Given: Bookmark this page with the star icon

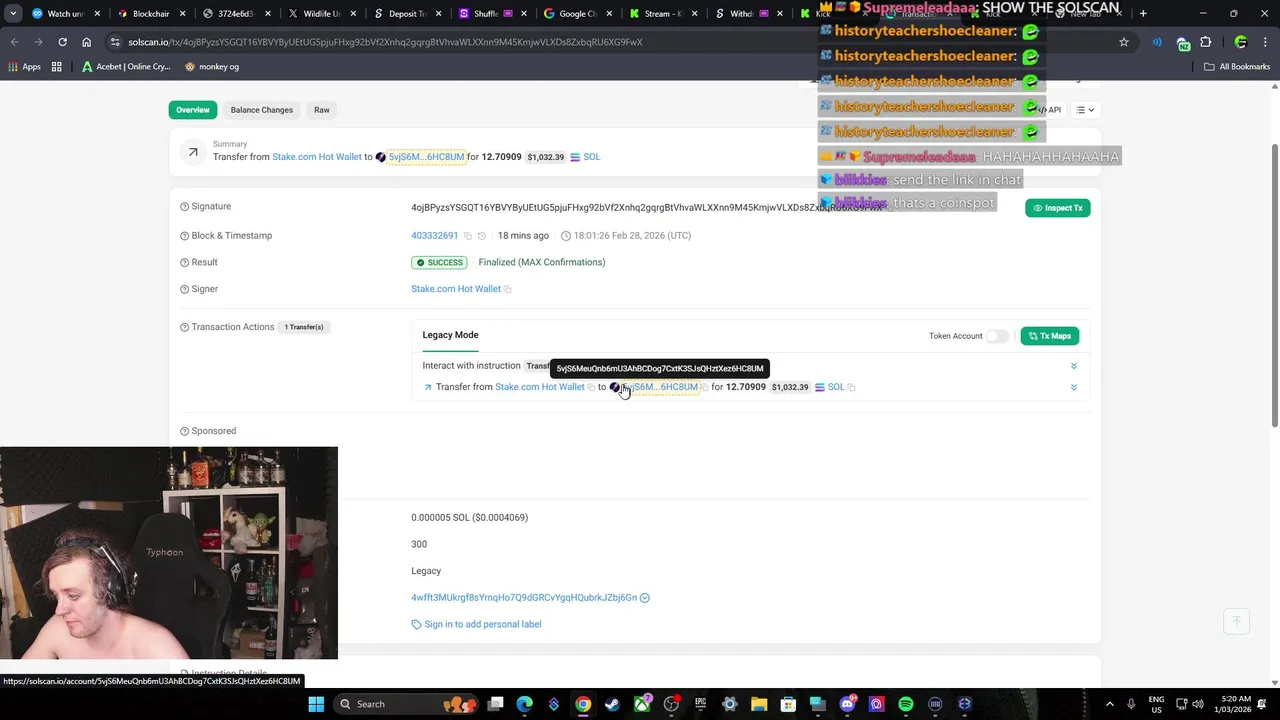Looking at the screenshot, I should tap(1124, 42).
